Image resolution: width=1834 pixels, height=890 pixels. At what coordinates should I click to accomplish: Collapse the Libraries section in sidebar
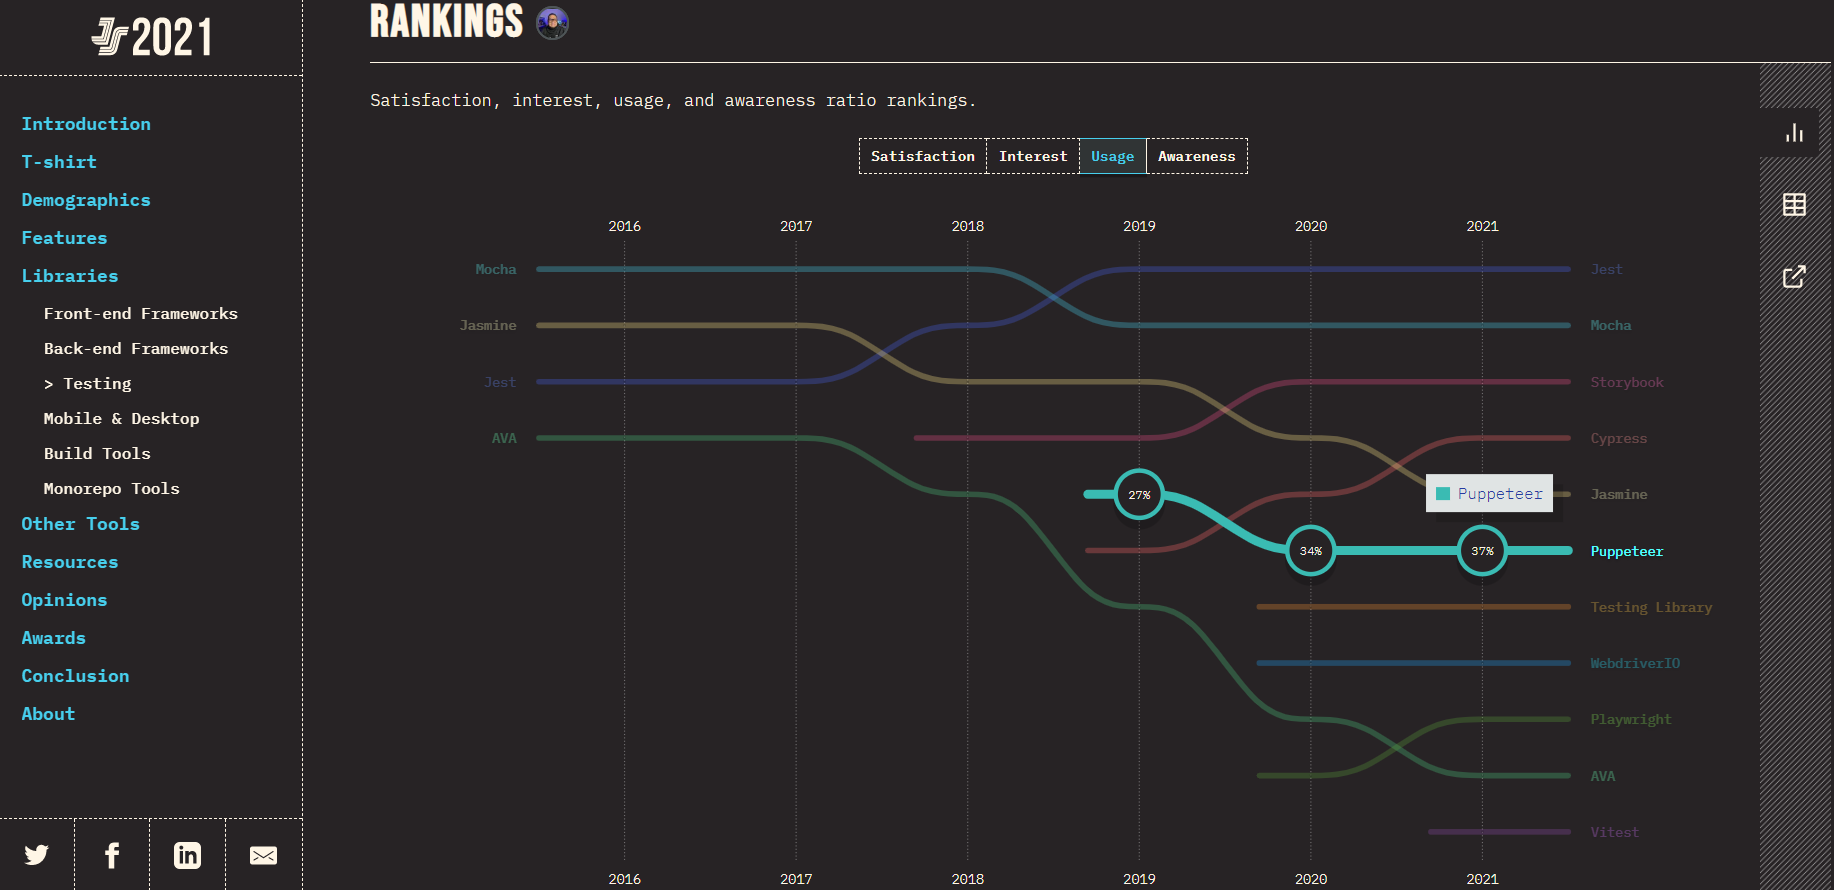(70, 276)
